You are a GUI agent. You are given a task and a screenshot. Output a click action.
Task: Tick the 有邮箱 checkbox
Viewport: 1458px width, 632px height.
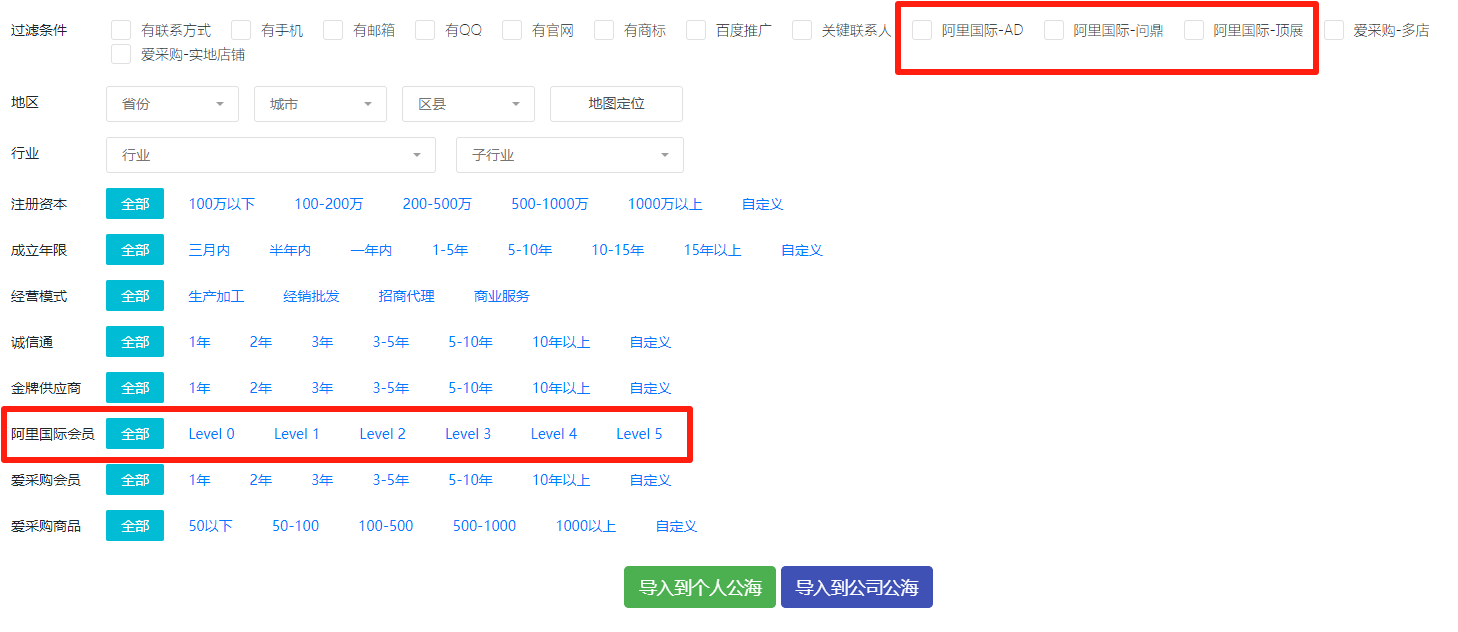[x=333, y=30]
